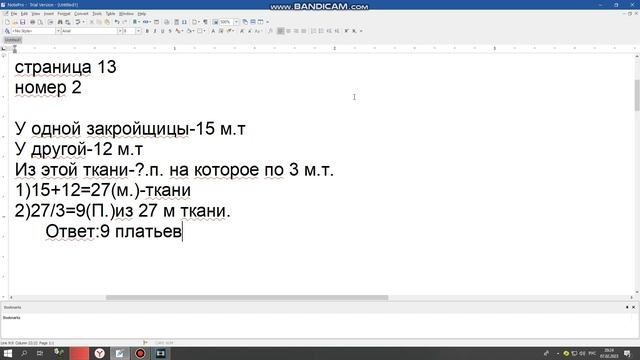Apply subscript formatting
Viewport: 640px width, 360px height.
coord(354,31)
